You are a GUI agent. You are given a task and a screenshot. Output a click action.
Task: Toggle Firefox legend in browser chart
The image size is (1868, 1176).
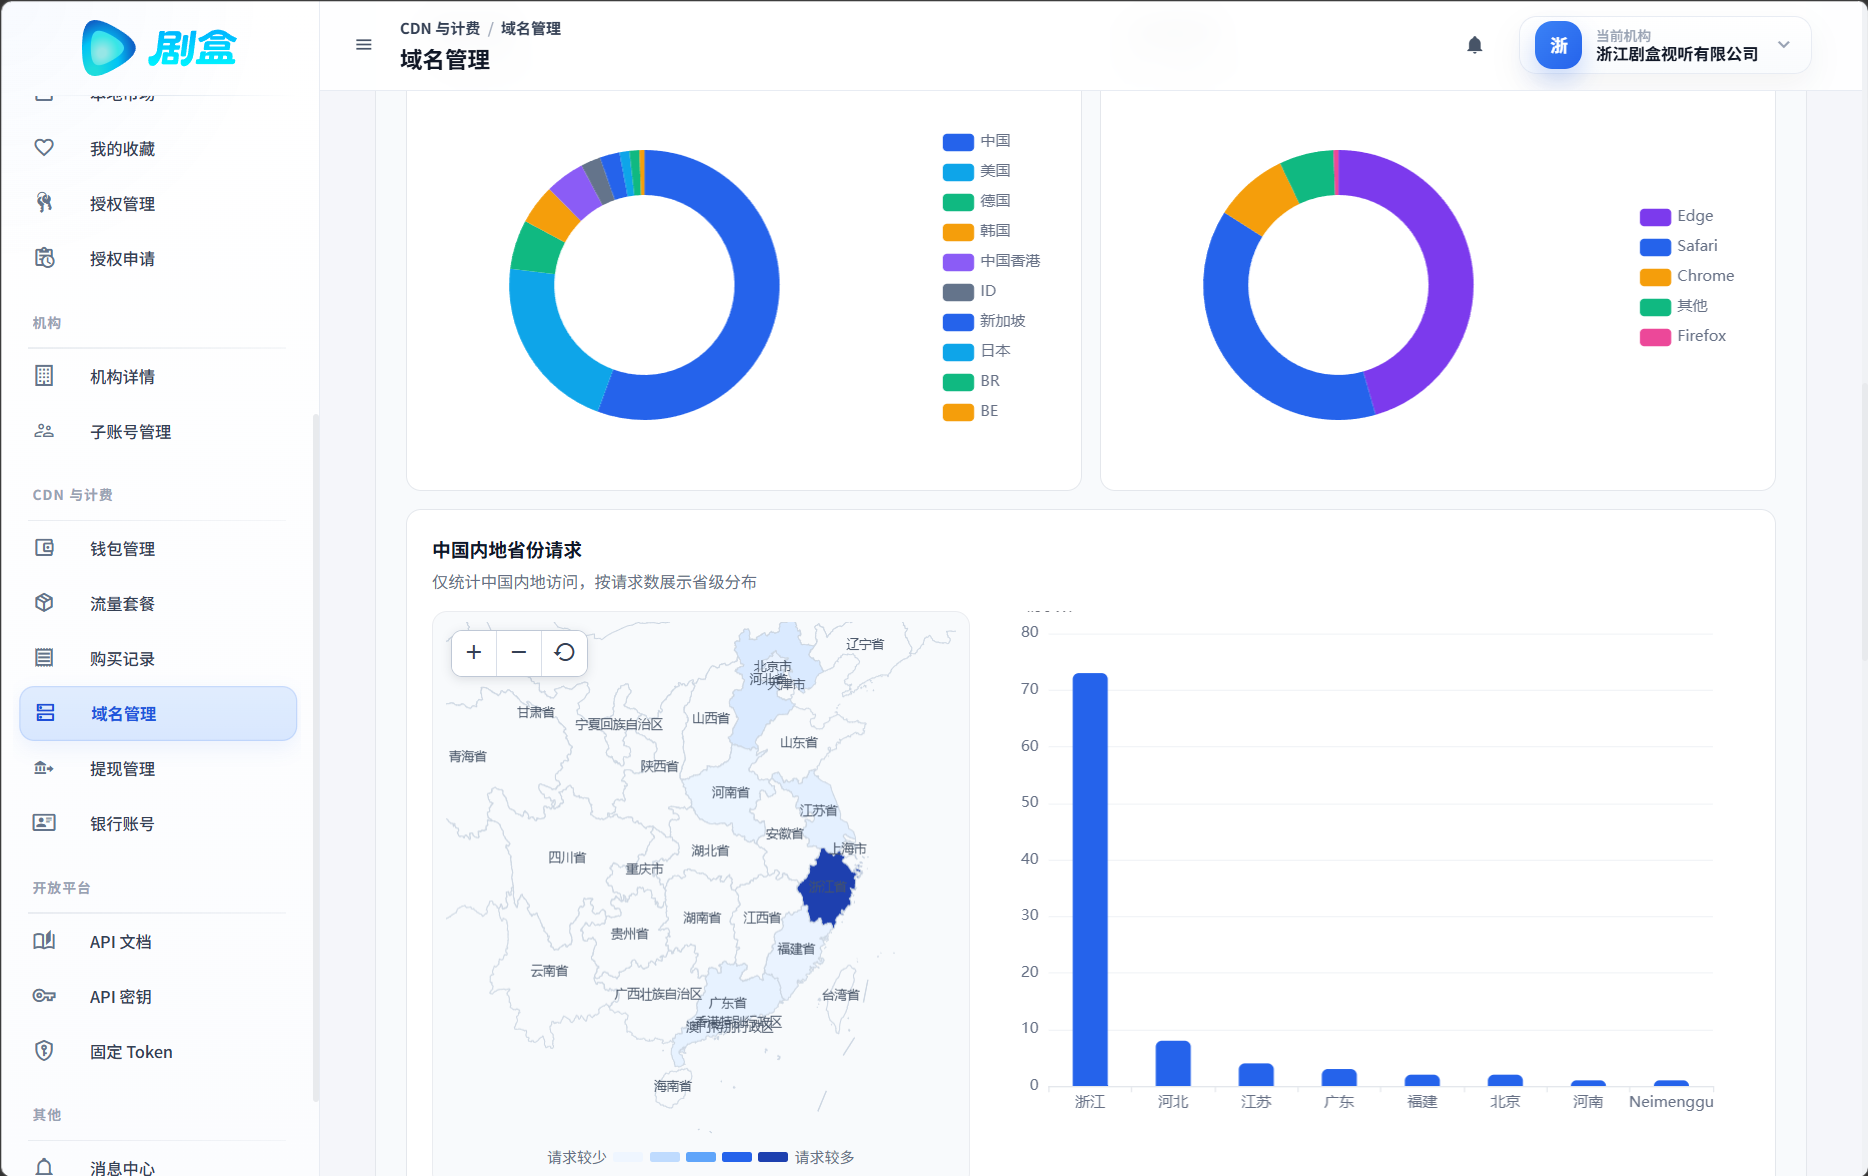coord(1683,336)
